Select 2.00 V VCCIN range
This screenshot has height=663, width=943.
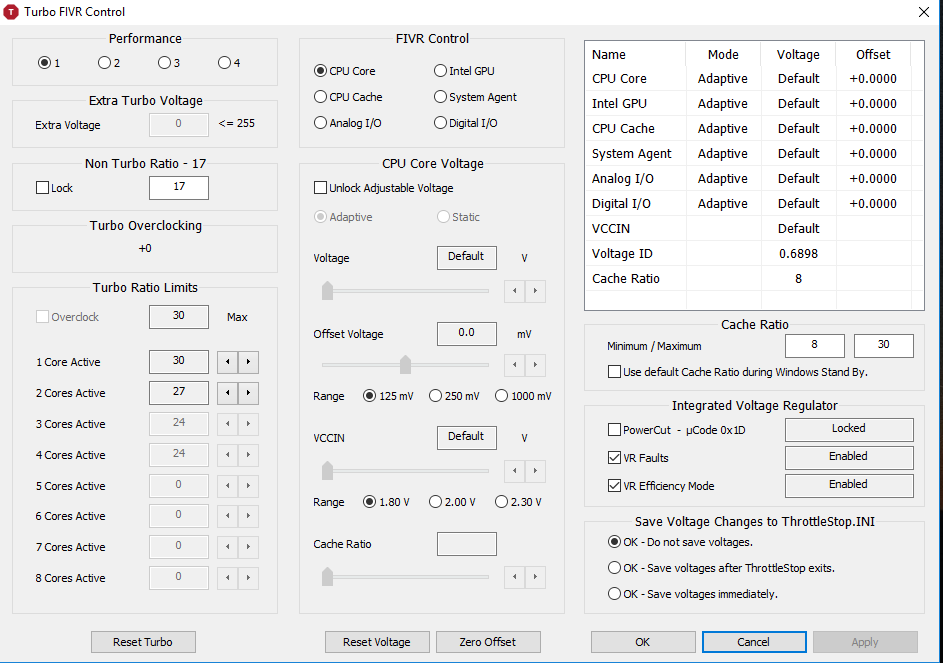coord(436,502)
